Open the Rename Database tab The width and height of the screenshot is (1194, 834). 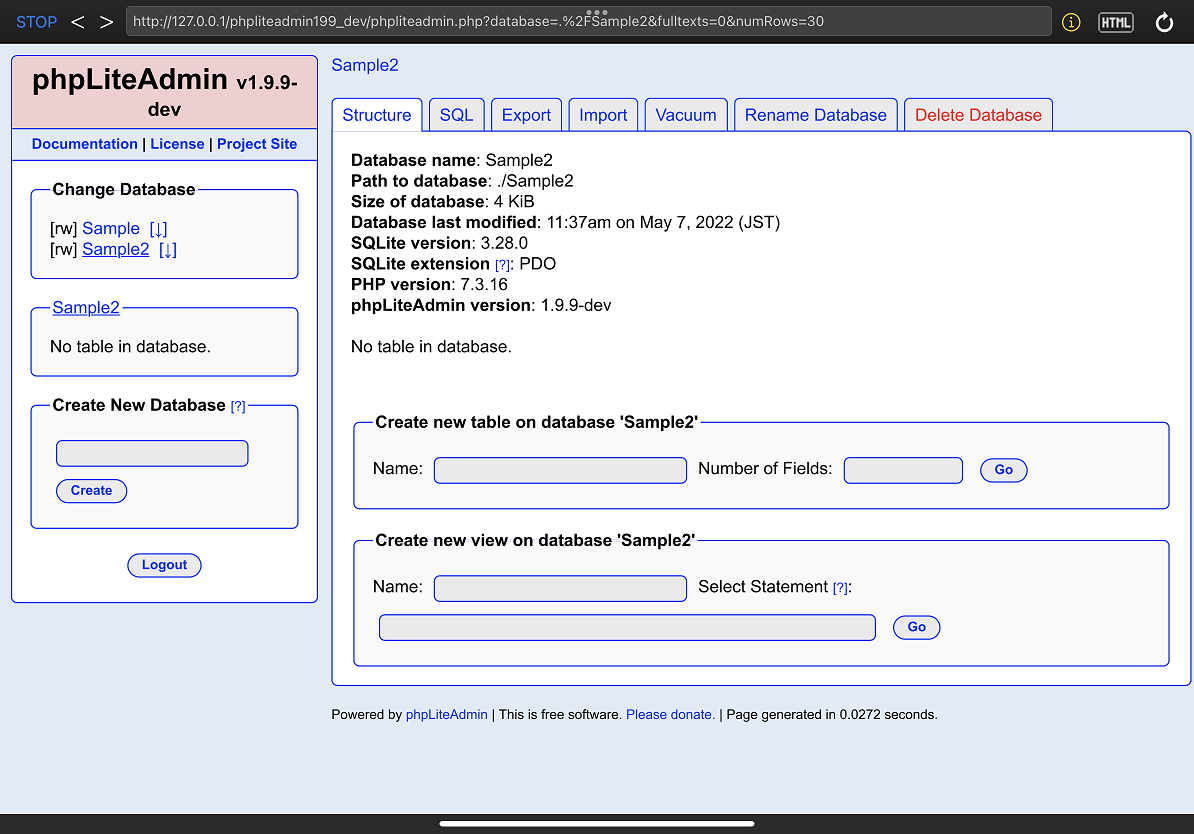(816, 115)
